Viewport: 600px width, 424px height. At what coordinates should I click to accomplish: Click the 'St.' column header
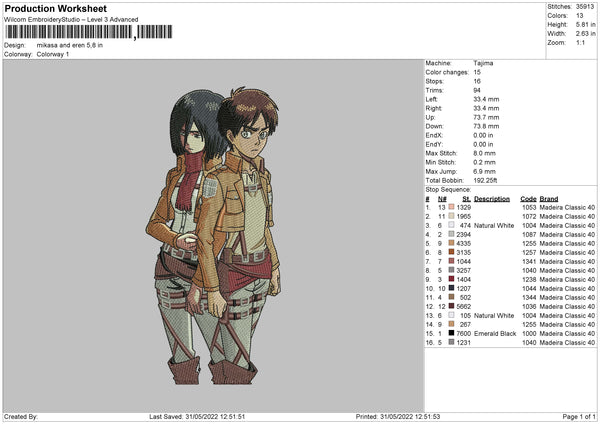[466, 199]
